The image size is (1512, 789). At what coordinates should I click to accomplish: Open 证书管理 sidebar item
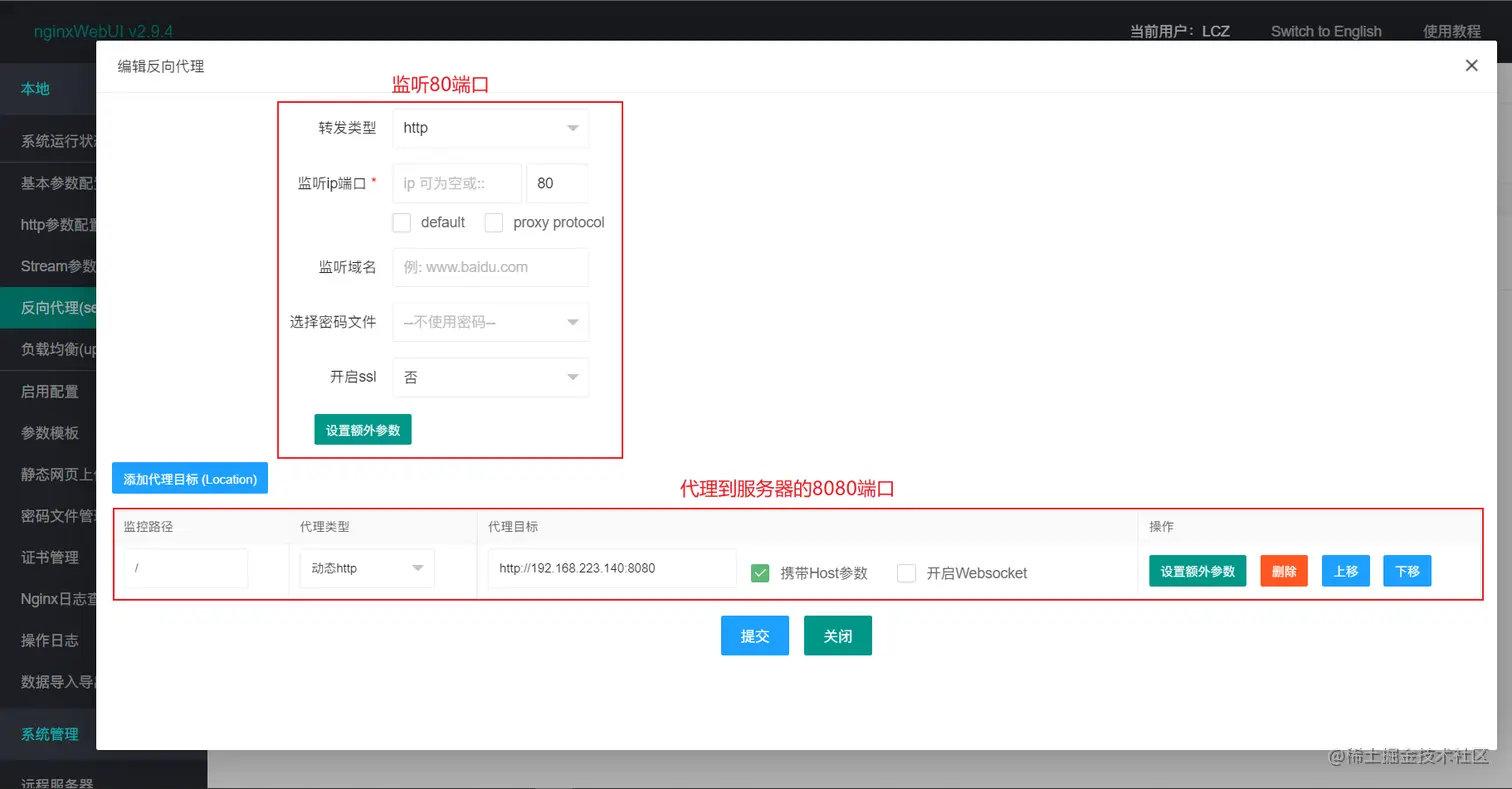coord(48,557)
